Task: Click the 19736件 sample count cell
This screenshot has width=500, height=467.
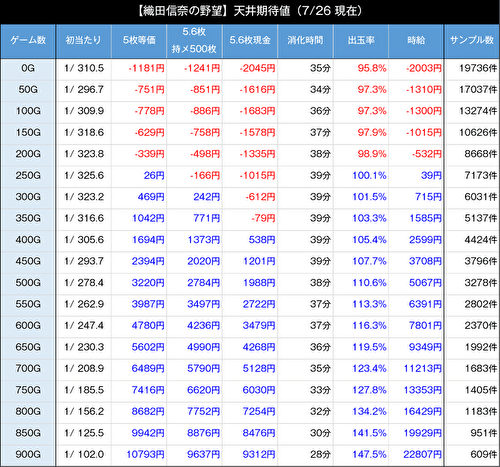Action: point(478,68)
